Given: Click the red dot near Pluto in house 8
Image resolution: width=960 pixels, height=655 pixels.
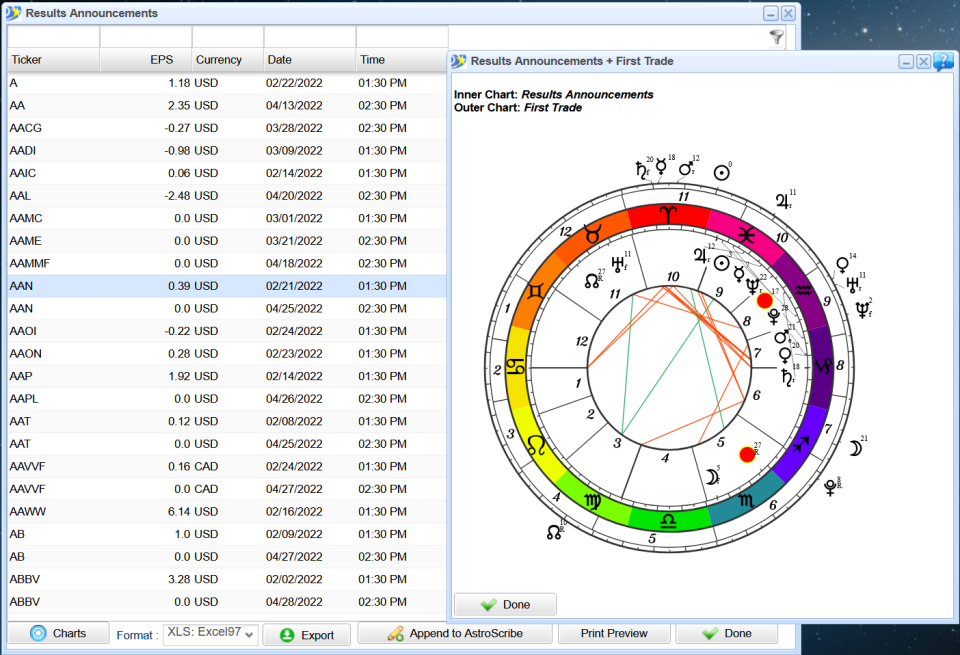Looking at the screenshot, I should (x=764, y=301).
